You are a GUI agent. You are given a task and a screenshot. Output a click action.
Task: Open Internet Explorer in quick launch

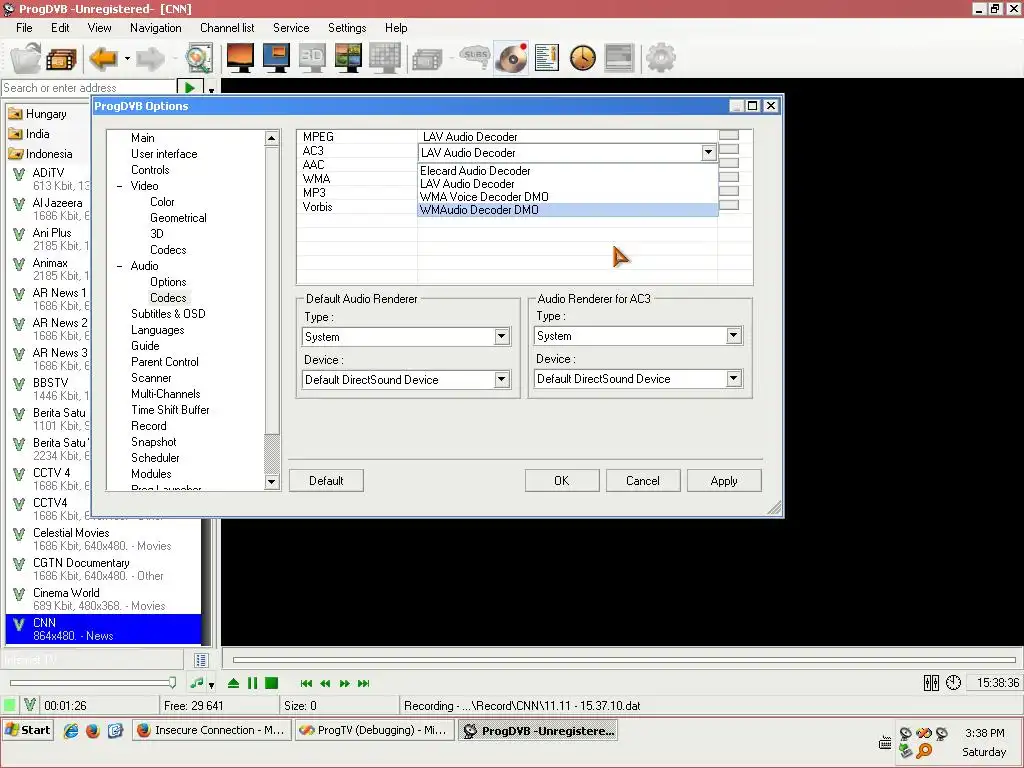pos(71,731)
